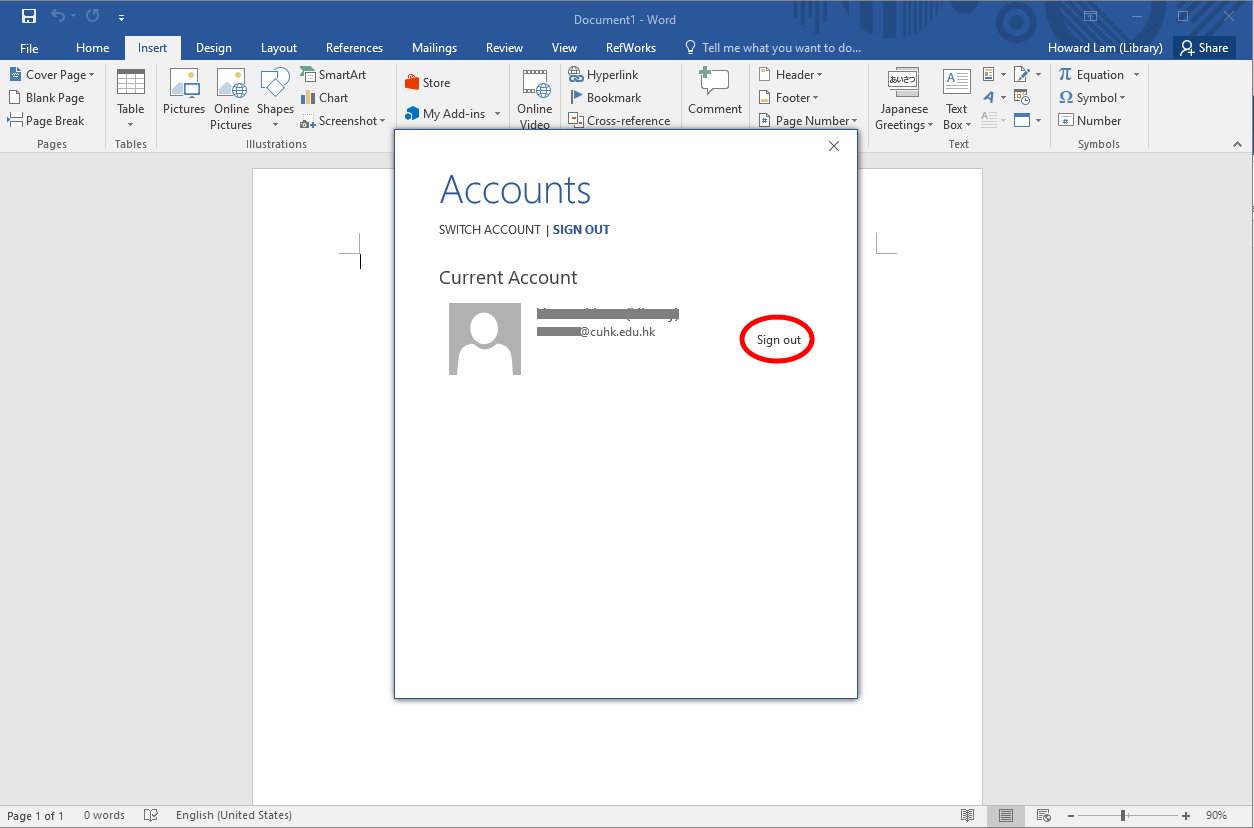
Task: Click the zoom slider handle
Action: coord(1123,815)
